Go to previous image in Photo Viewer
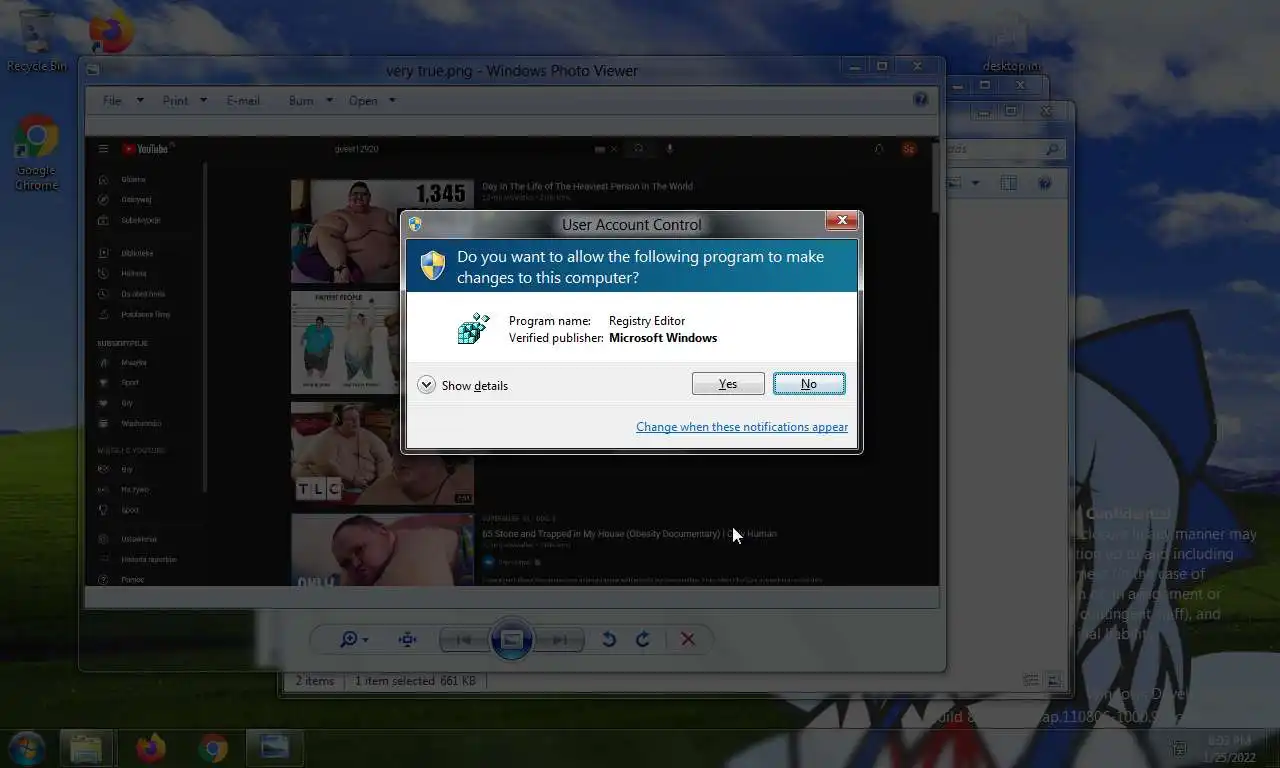Image resolution: width=1280 pixels, height=768 pixels. 463,640
